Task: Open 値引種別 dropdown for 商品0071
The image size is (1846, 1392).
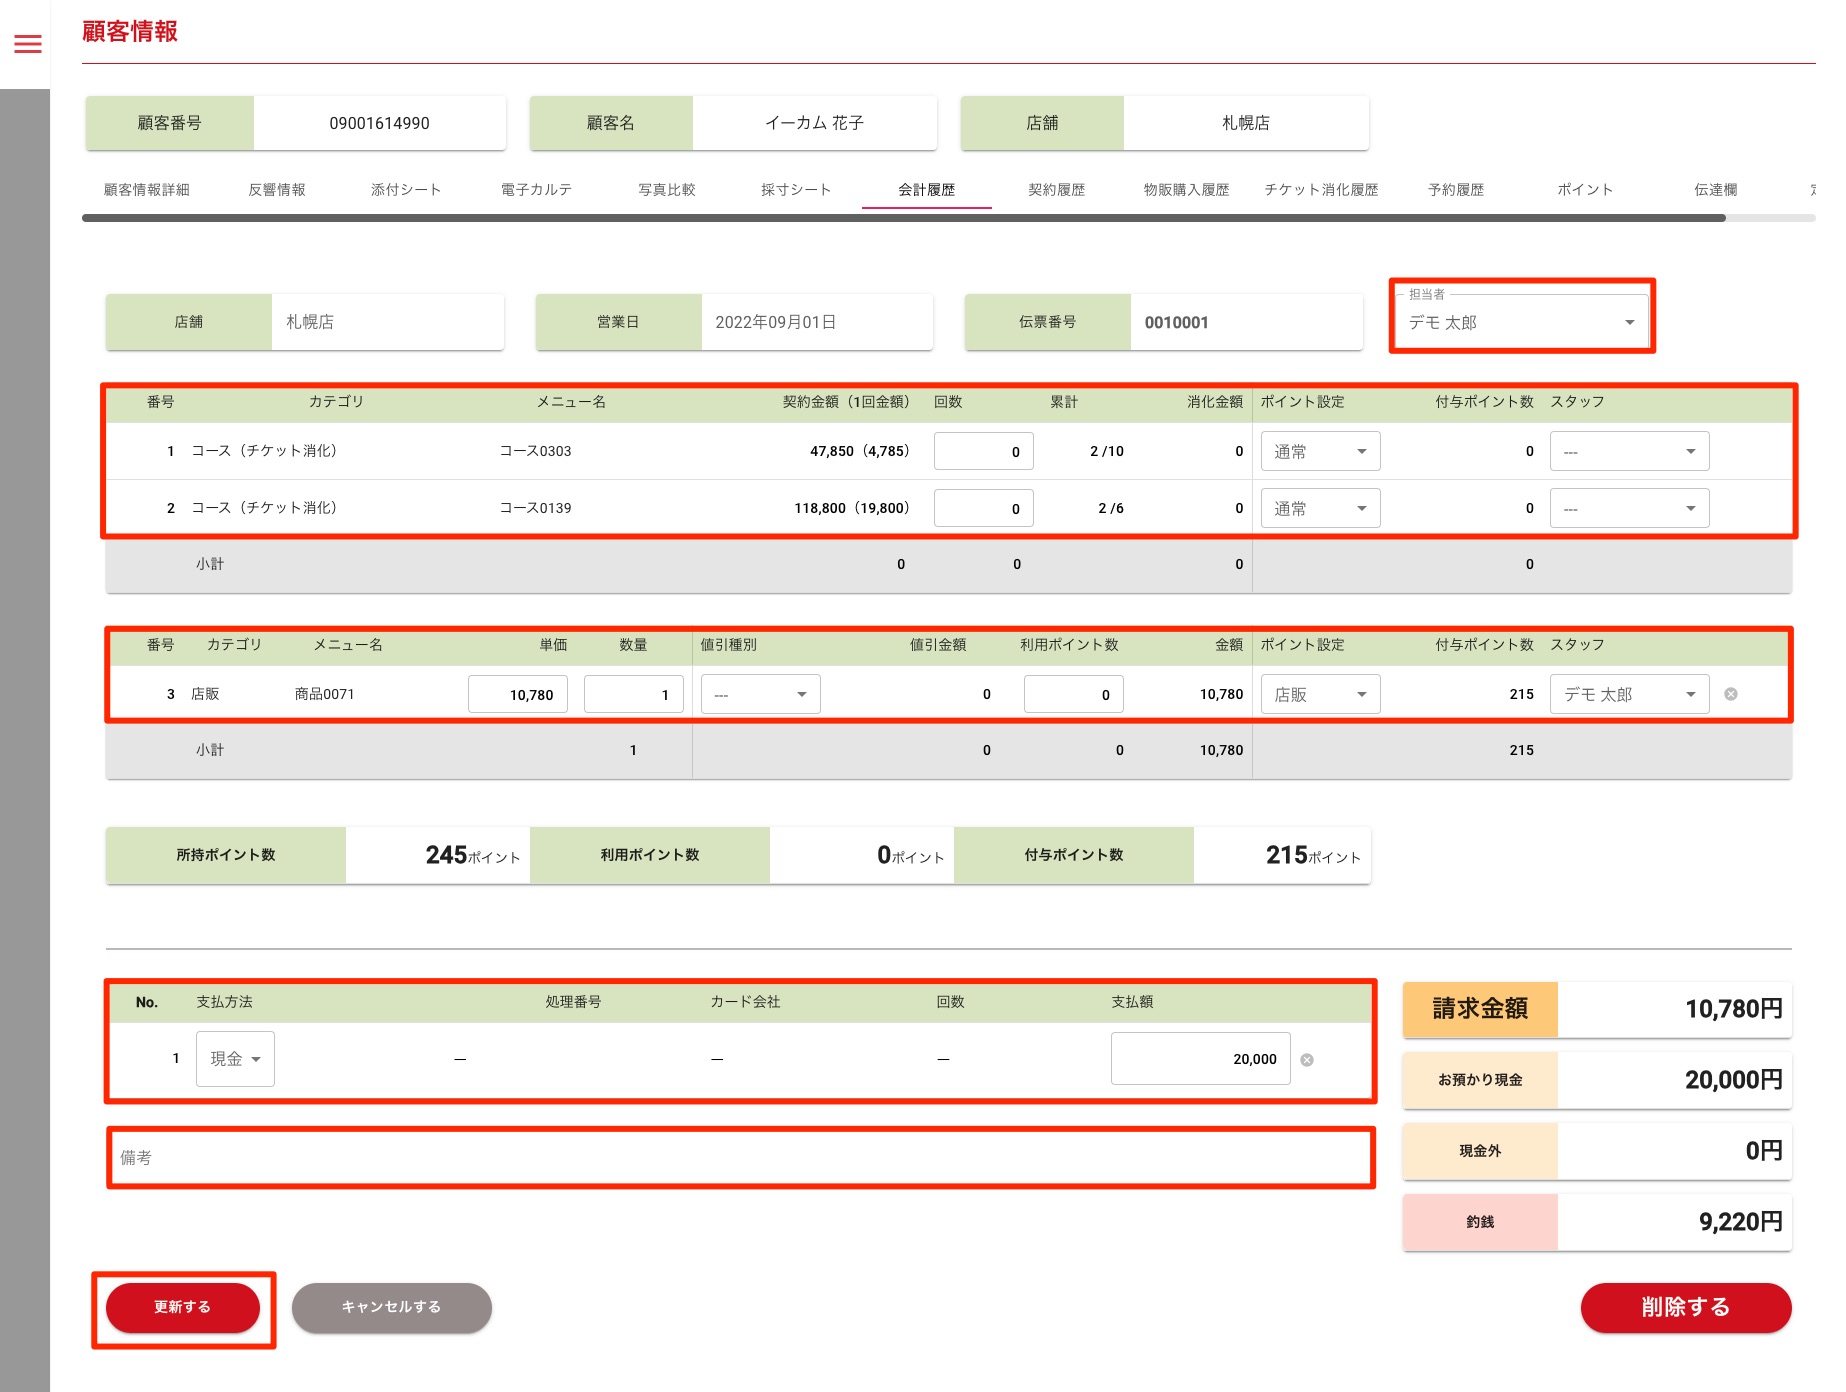Action: [x=760, y=695]
